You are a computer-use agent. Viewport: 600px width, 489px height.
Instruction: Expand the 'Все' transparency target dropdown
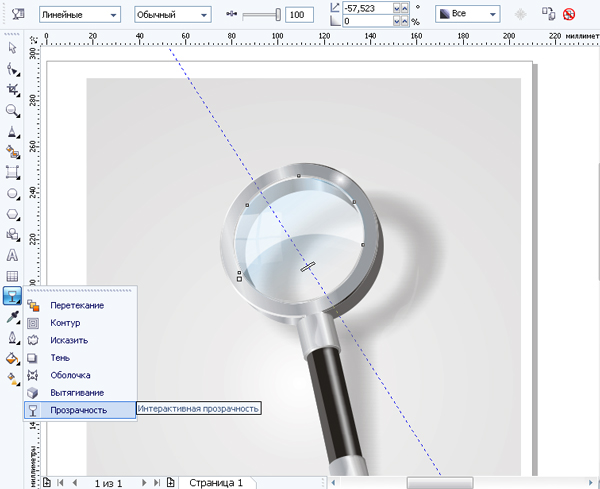pyautogui.click(x=467, y=15)
